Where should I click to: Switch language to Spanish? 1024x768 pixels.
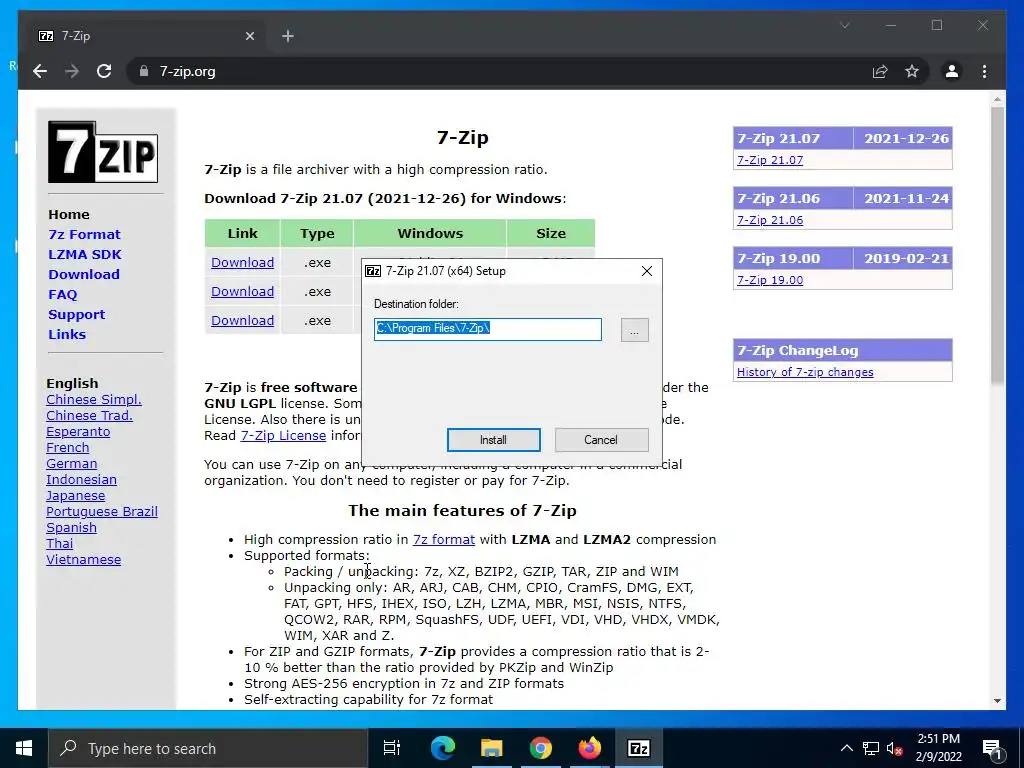tap(72, 528)
